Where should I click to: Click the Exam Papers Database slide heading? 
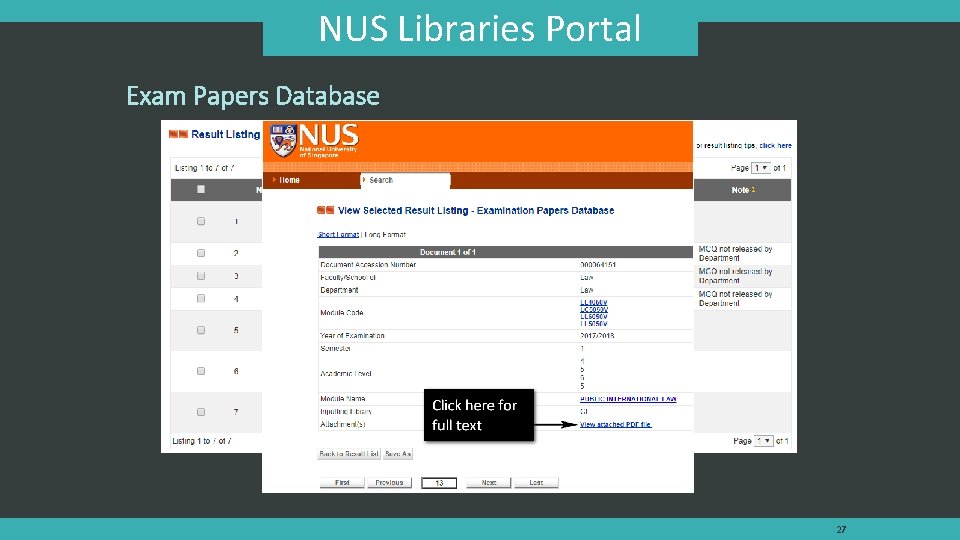point(253,96)
